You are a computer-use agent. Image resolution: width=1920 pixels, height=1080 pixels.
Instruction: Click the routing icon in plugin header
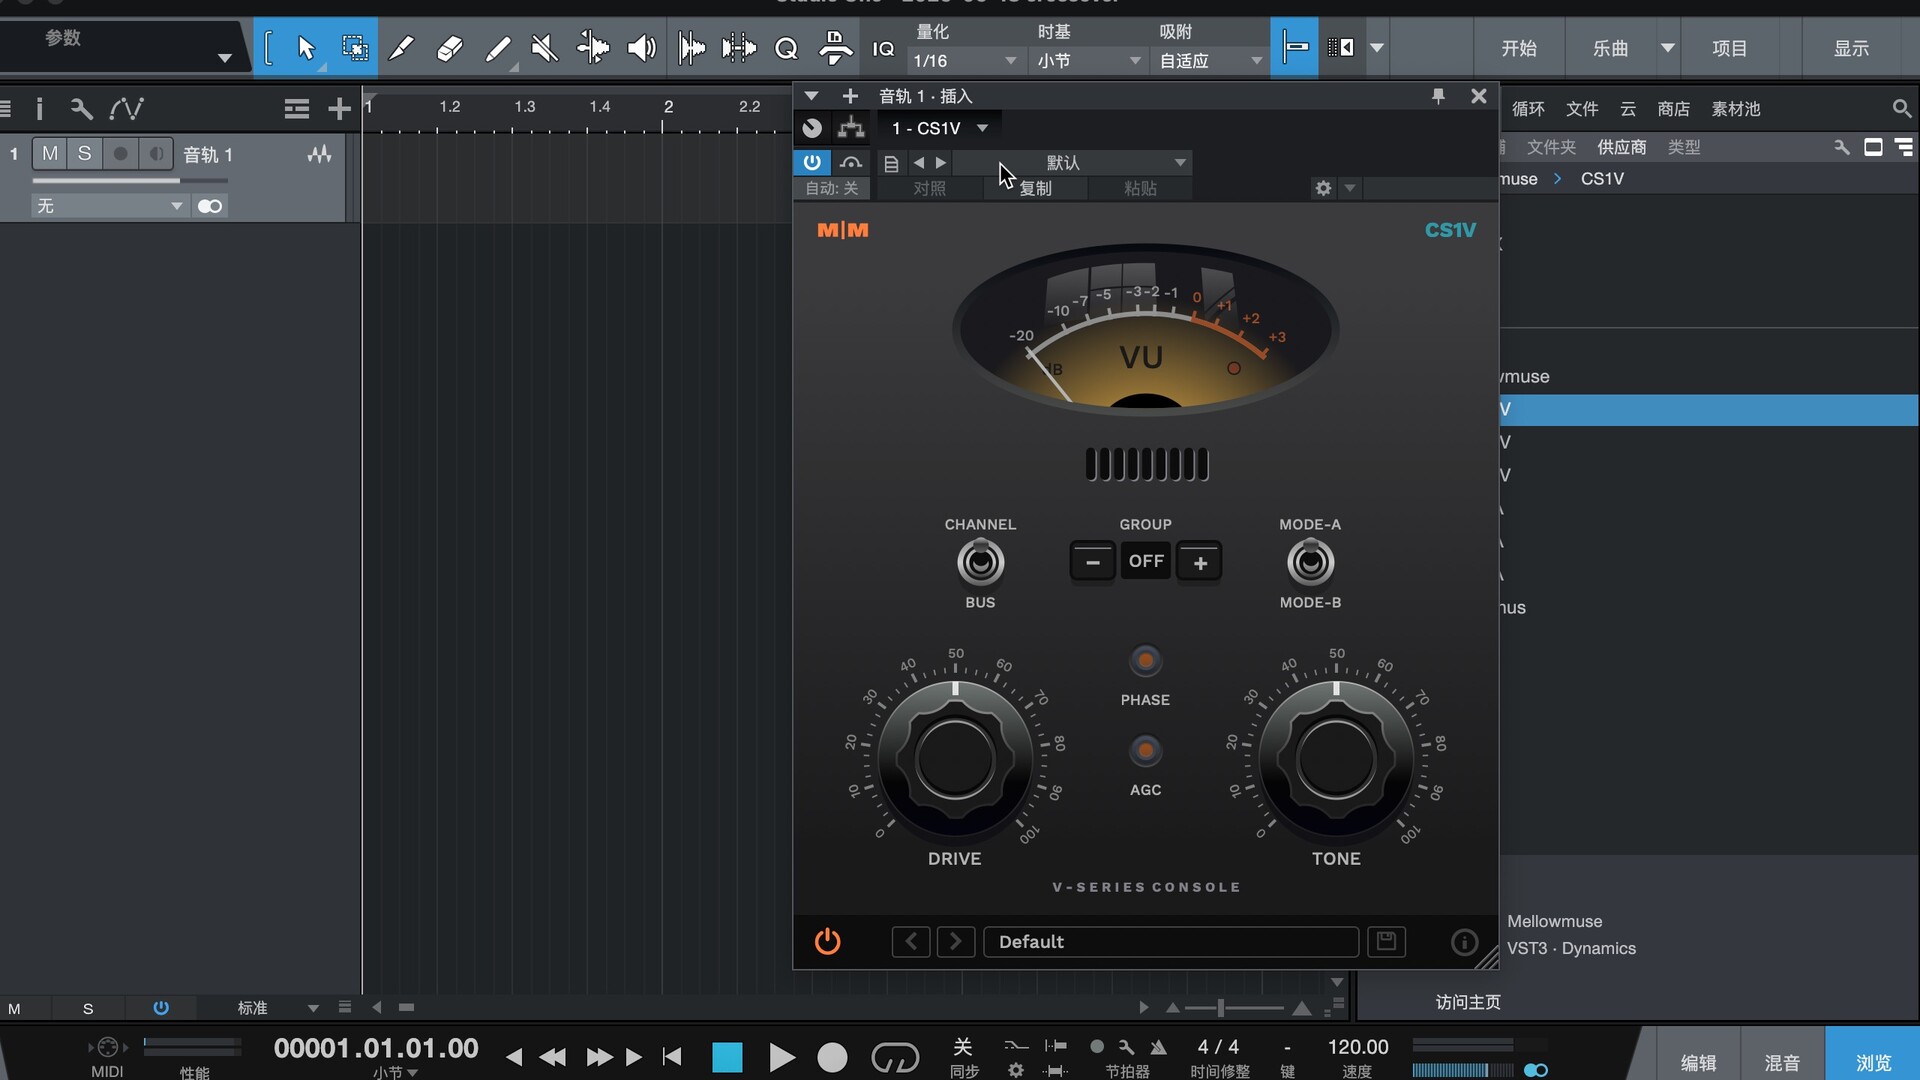coord(851,127)
